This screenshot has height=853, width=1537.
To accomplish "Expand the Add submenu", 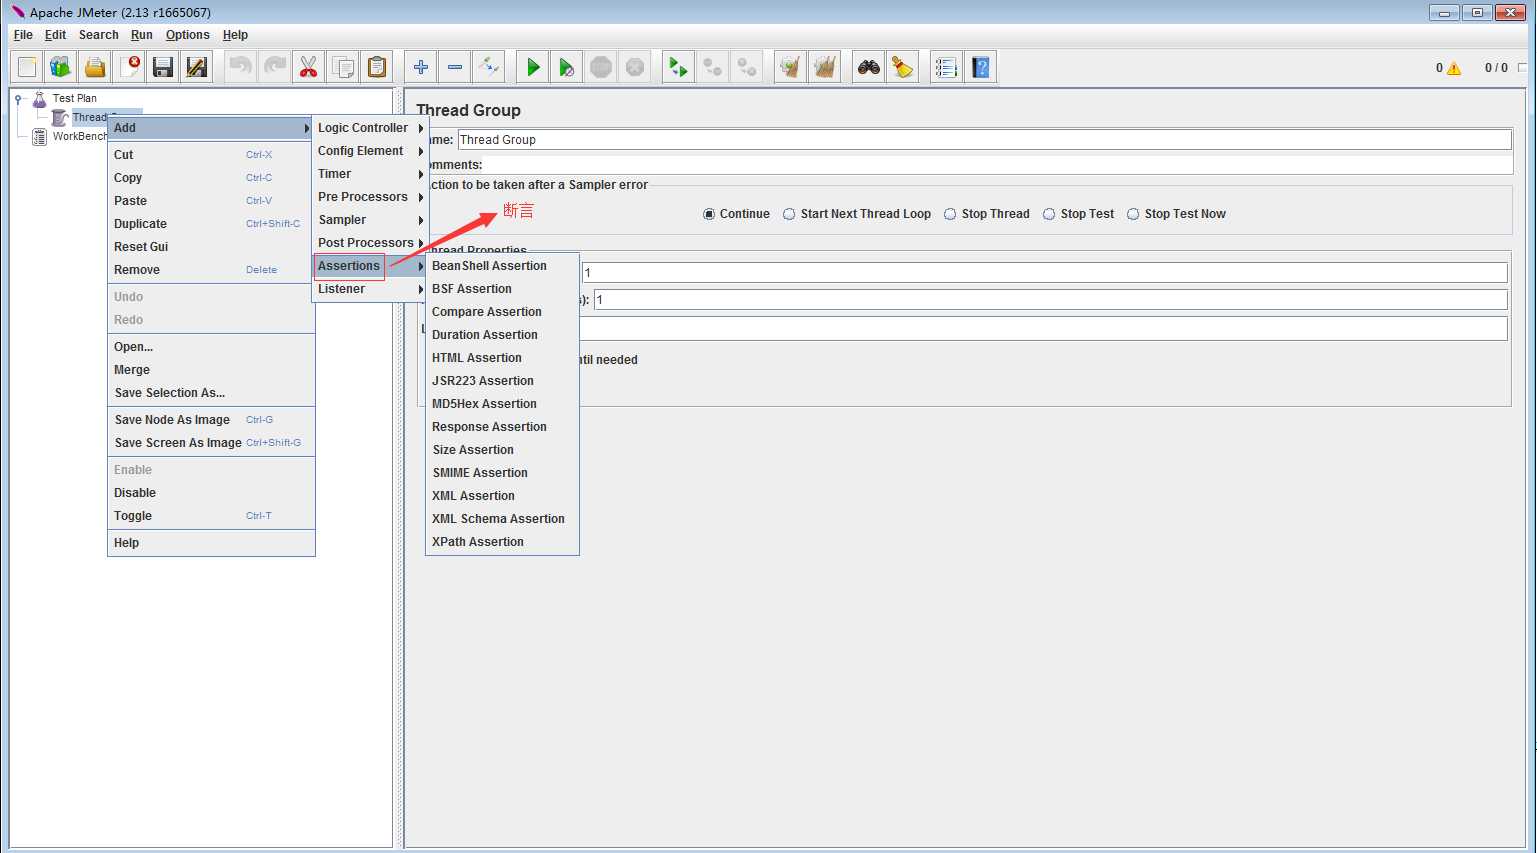I will pos(211,128).
